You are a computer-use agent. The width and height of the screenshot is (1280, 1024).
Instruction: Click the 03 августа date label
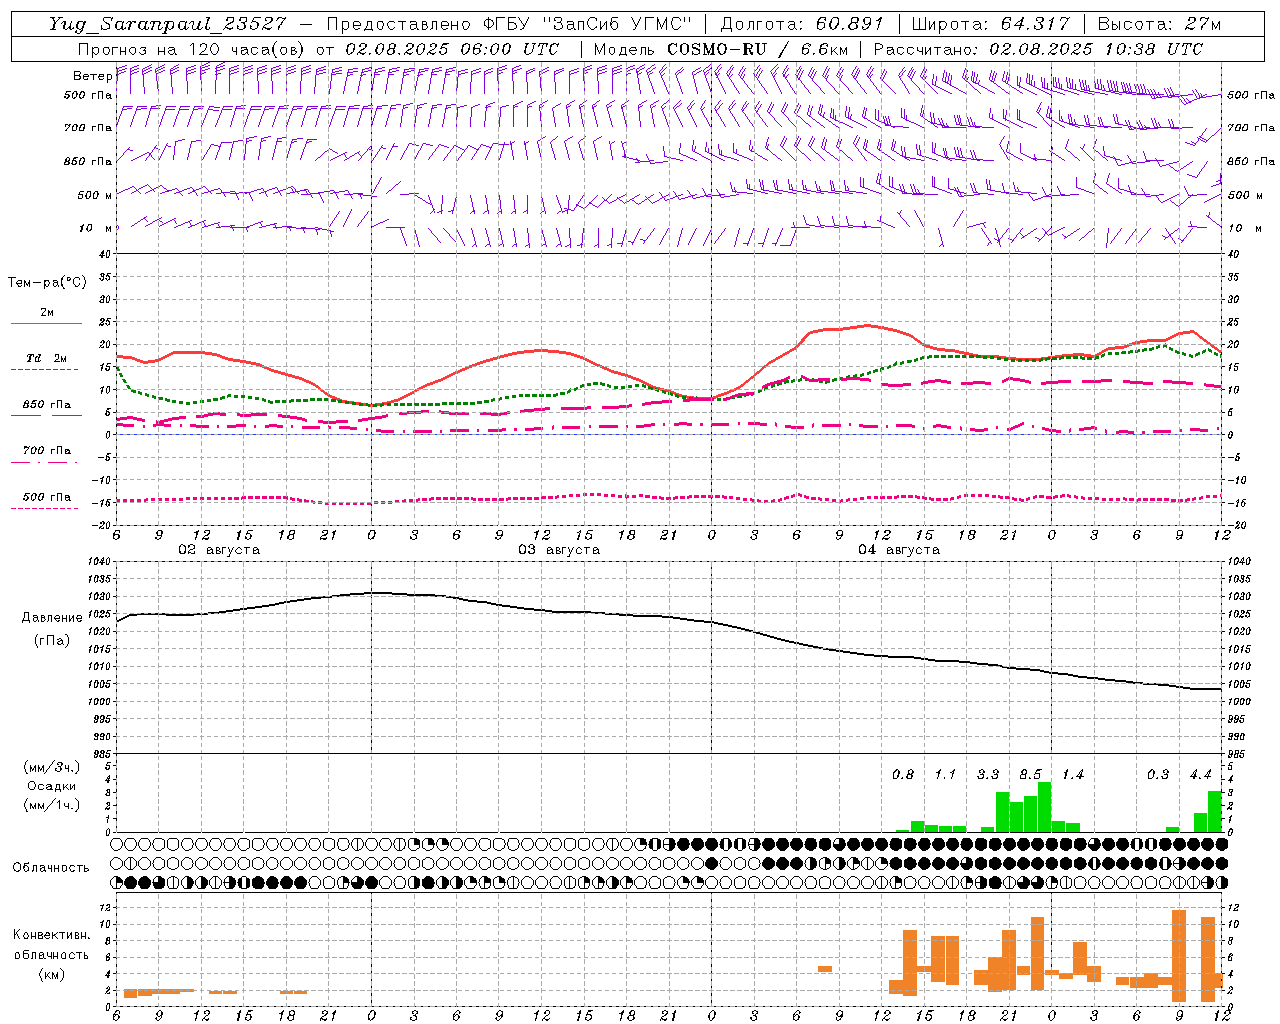559,550
